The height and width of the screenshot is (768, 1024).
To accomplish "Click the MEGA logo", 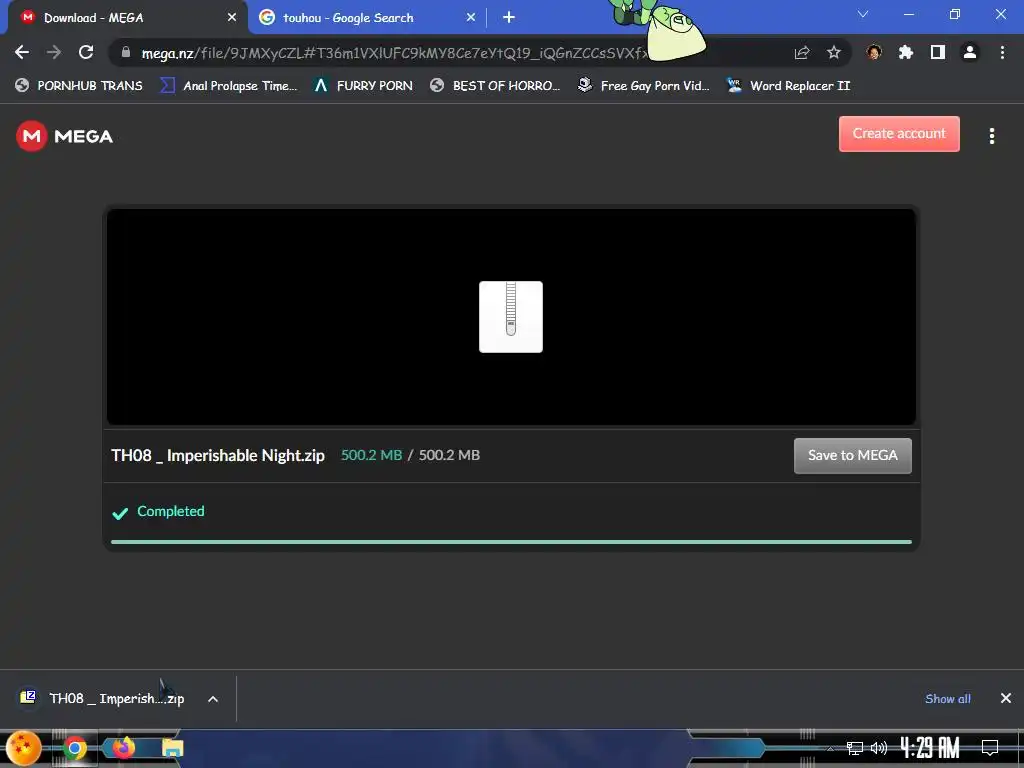I will [64, 136].
